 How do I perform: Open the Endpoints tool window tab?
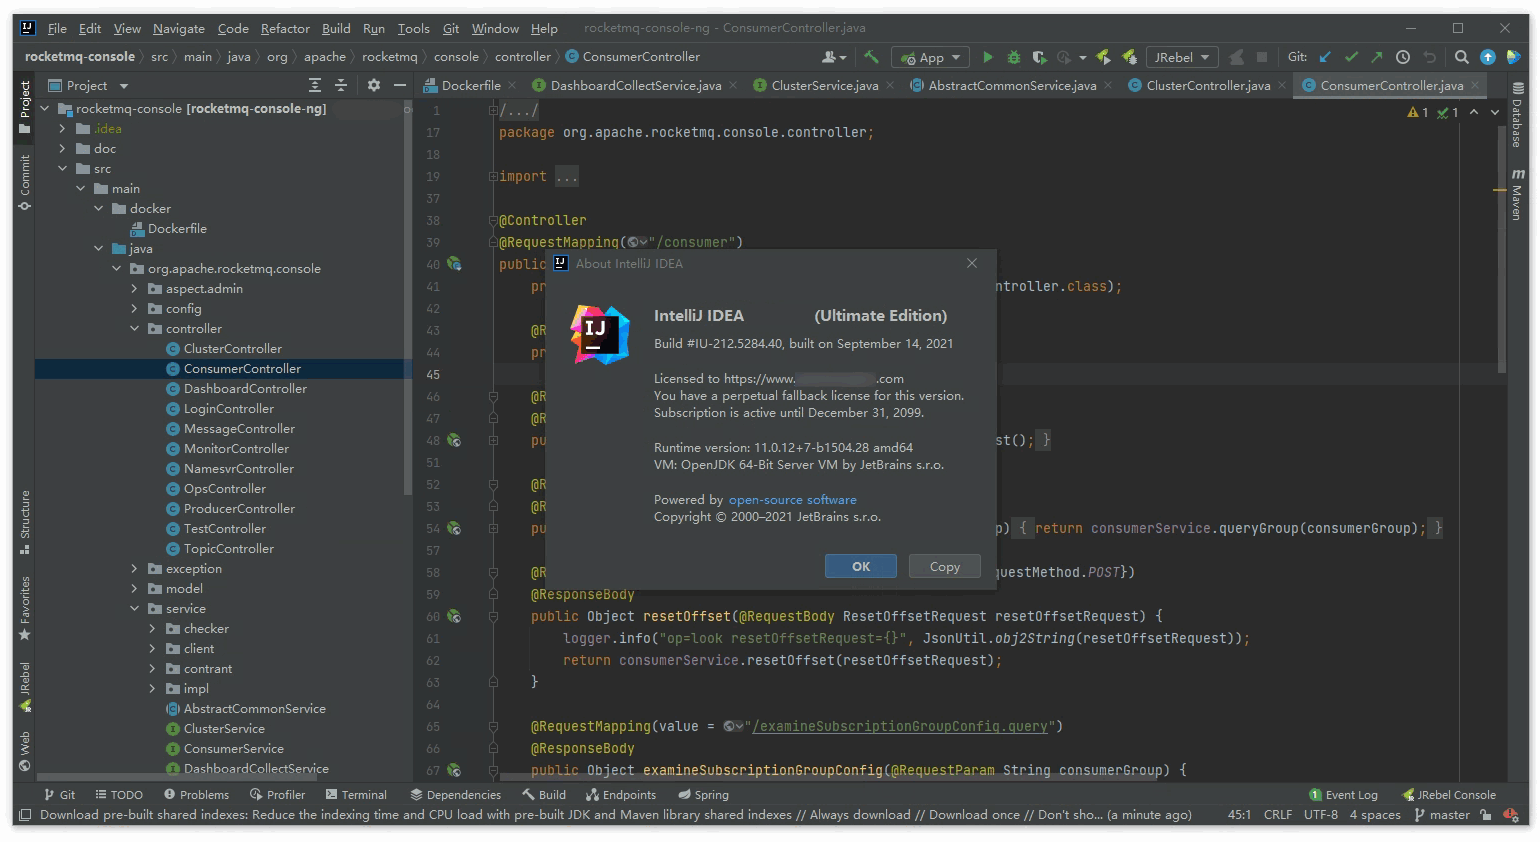point(621,795)
